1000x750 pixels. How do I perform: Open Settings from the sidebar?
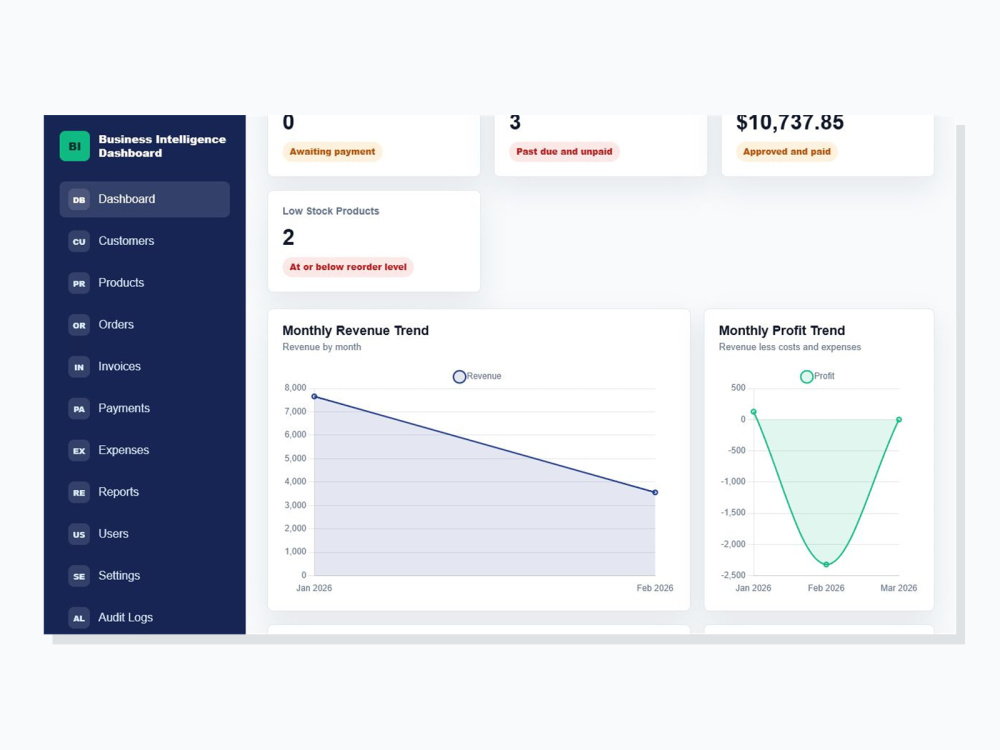point(145,575)
